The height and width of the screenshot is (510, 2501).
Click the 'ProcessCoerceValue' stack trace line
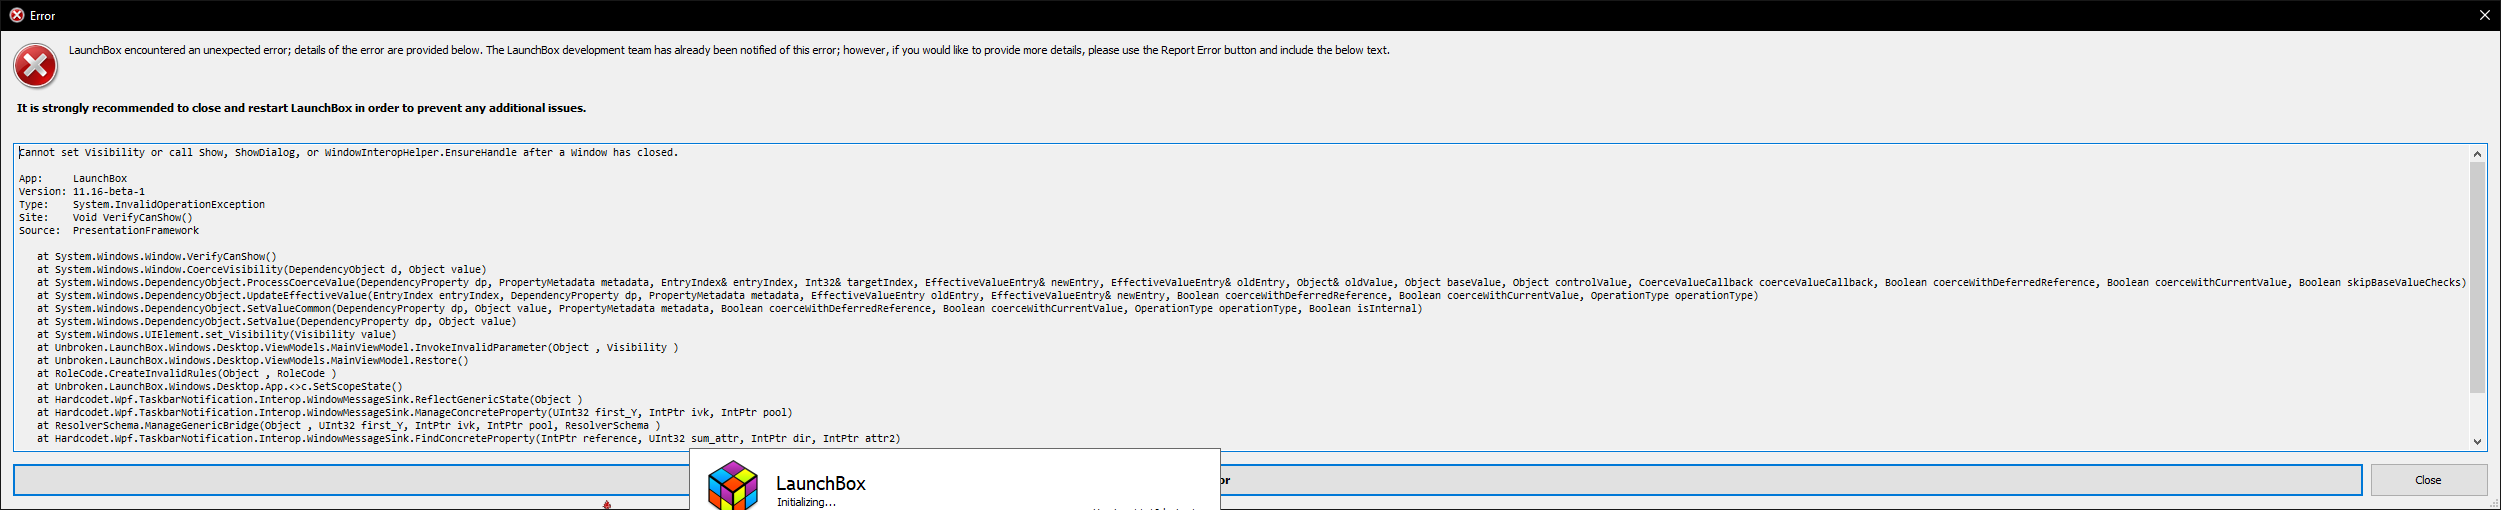1252,283
